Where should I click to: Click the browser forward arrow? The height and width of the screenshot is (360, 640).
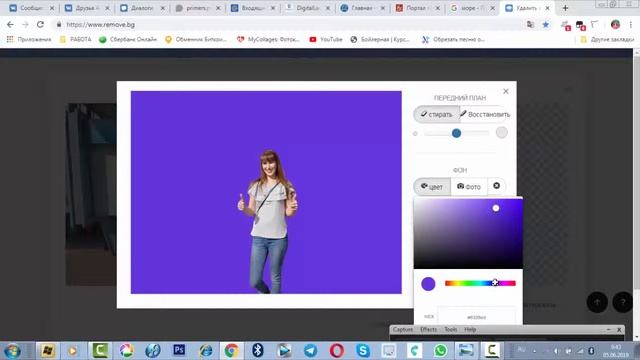click(25, 24)
